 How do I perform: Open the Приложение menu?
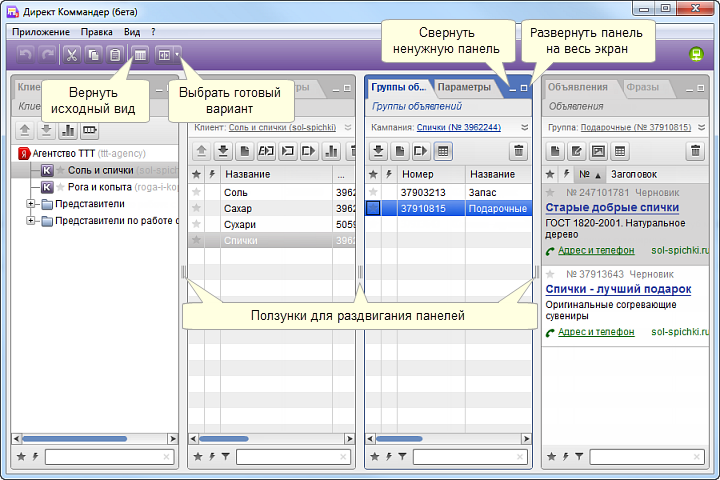point(41,32)
